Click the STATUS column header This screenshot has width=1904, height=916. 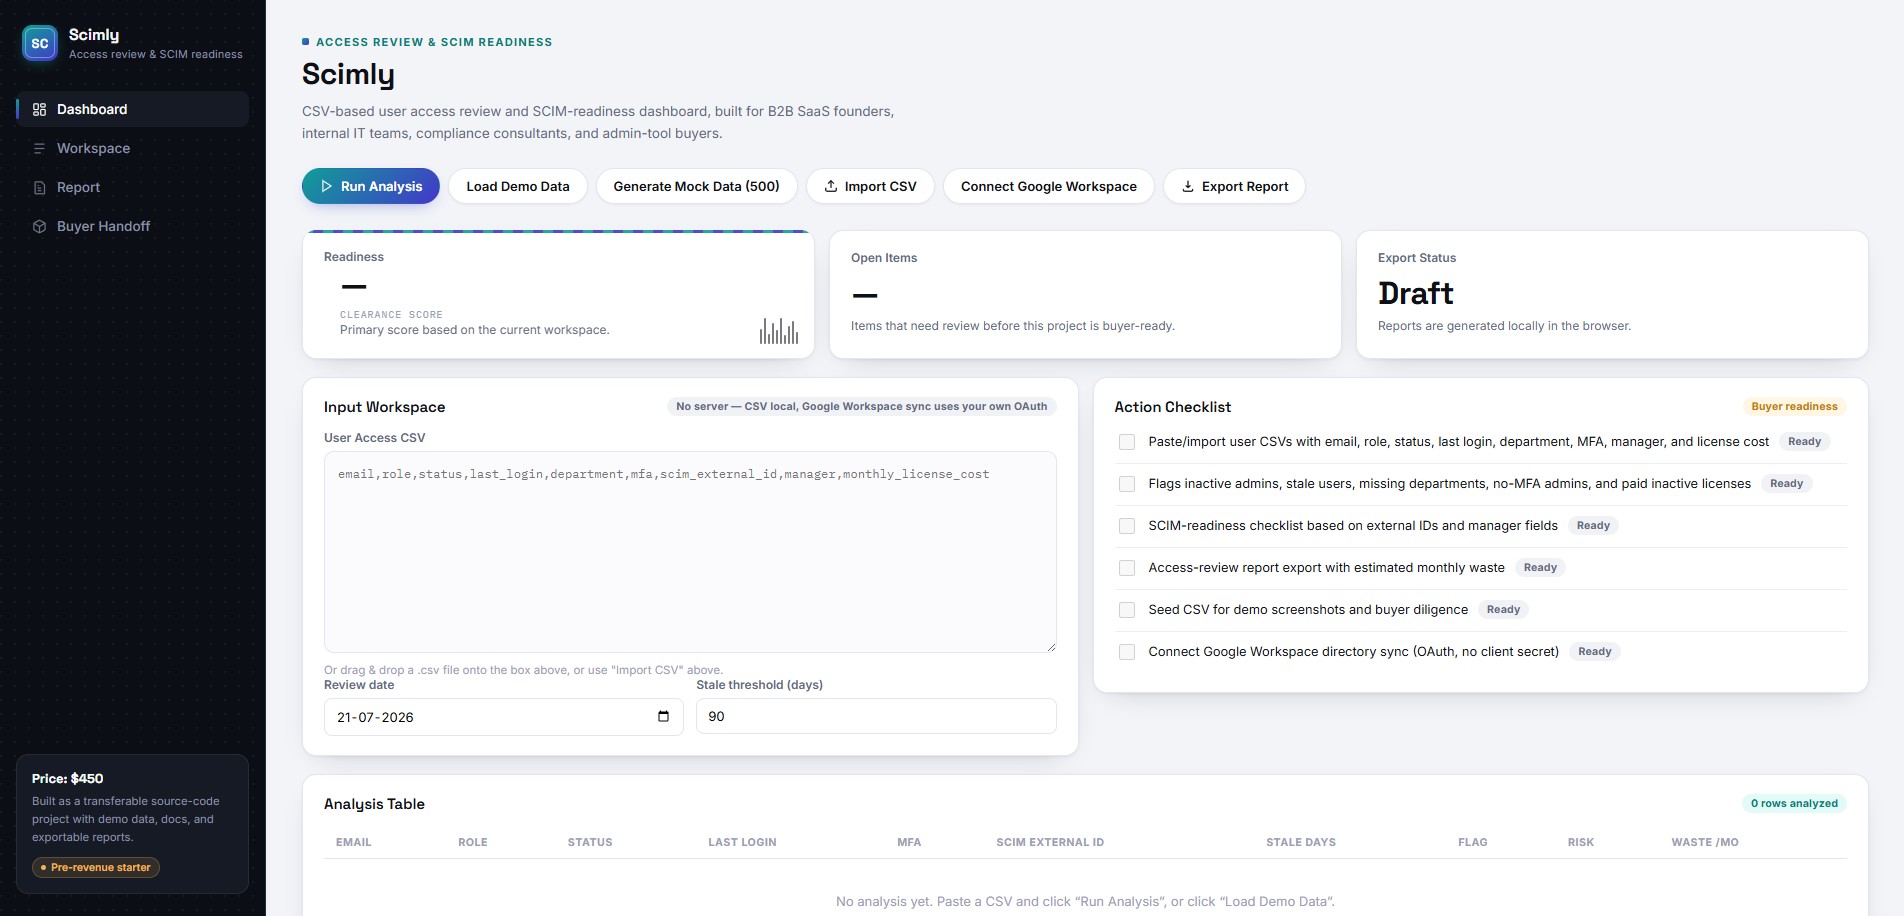[x=590, y=842]
